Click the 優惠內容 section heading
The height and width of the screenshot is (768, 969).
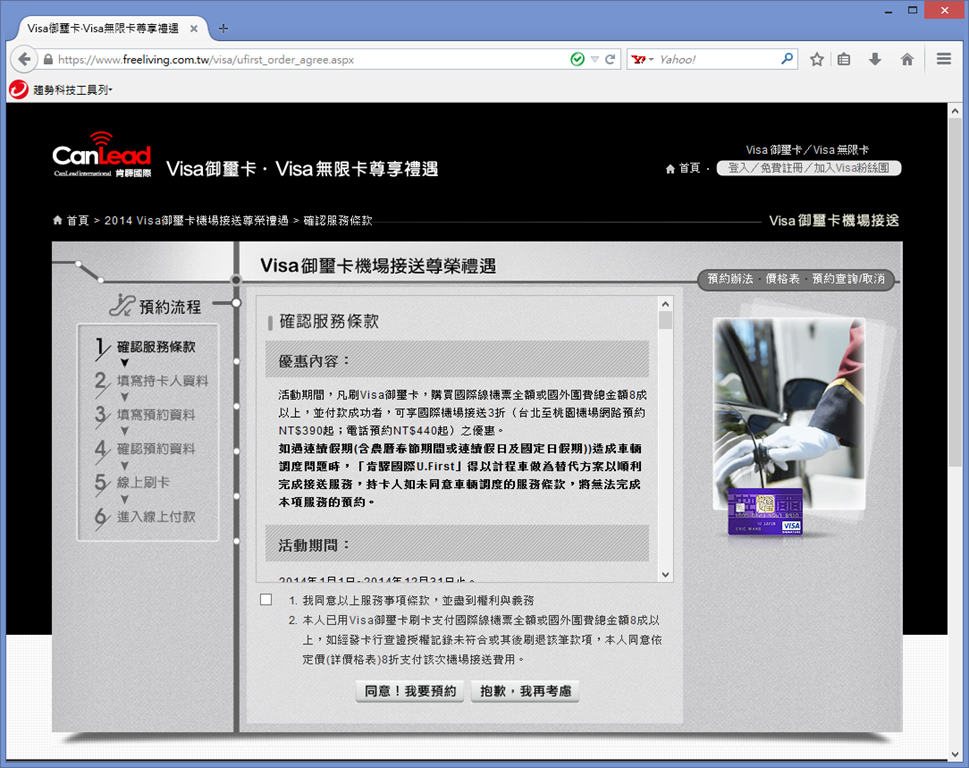(x=457, y=360)
